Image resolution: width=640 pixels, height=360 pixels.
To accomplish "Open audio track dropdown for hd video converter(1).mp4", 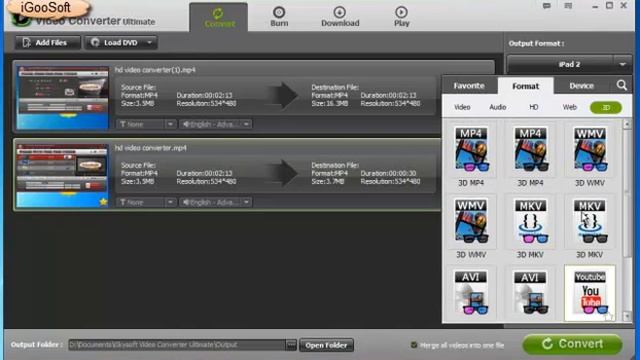I will pyautogui.click(x=216, y=124).
